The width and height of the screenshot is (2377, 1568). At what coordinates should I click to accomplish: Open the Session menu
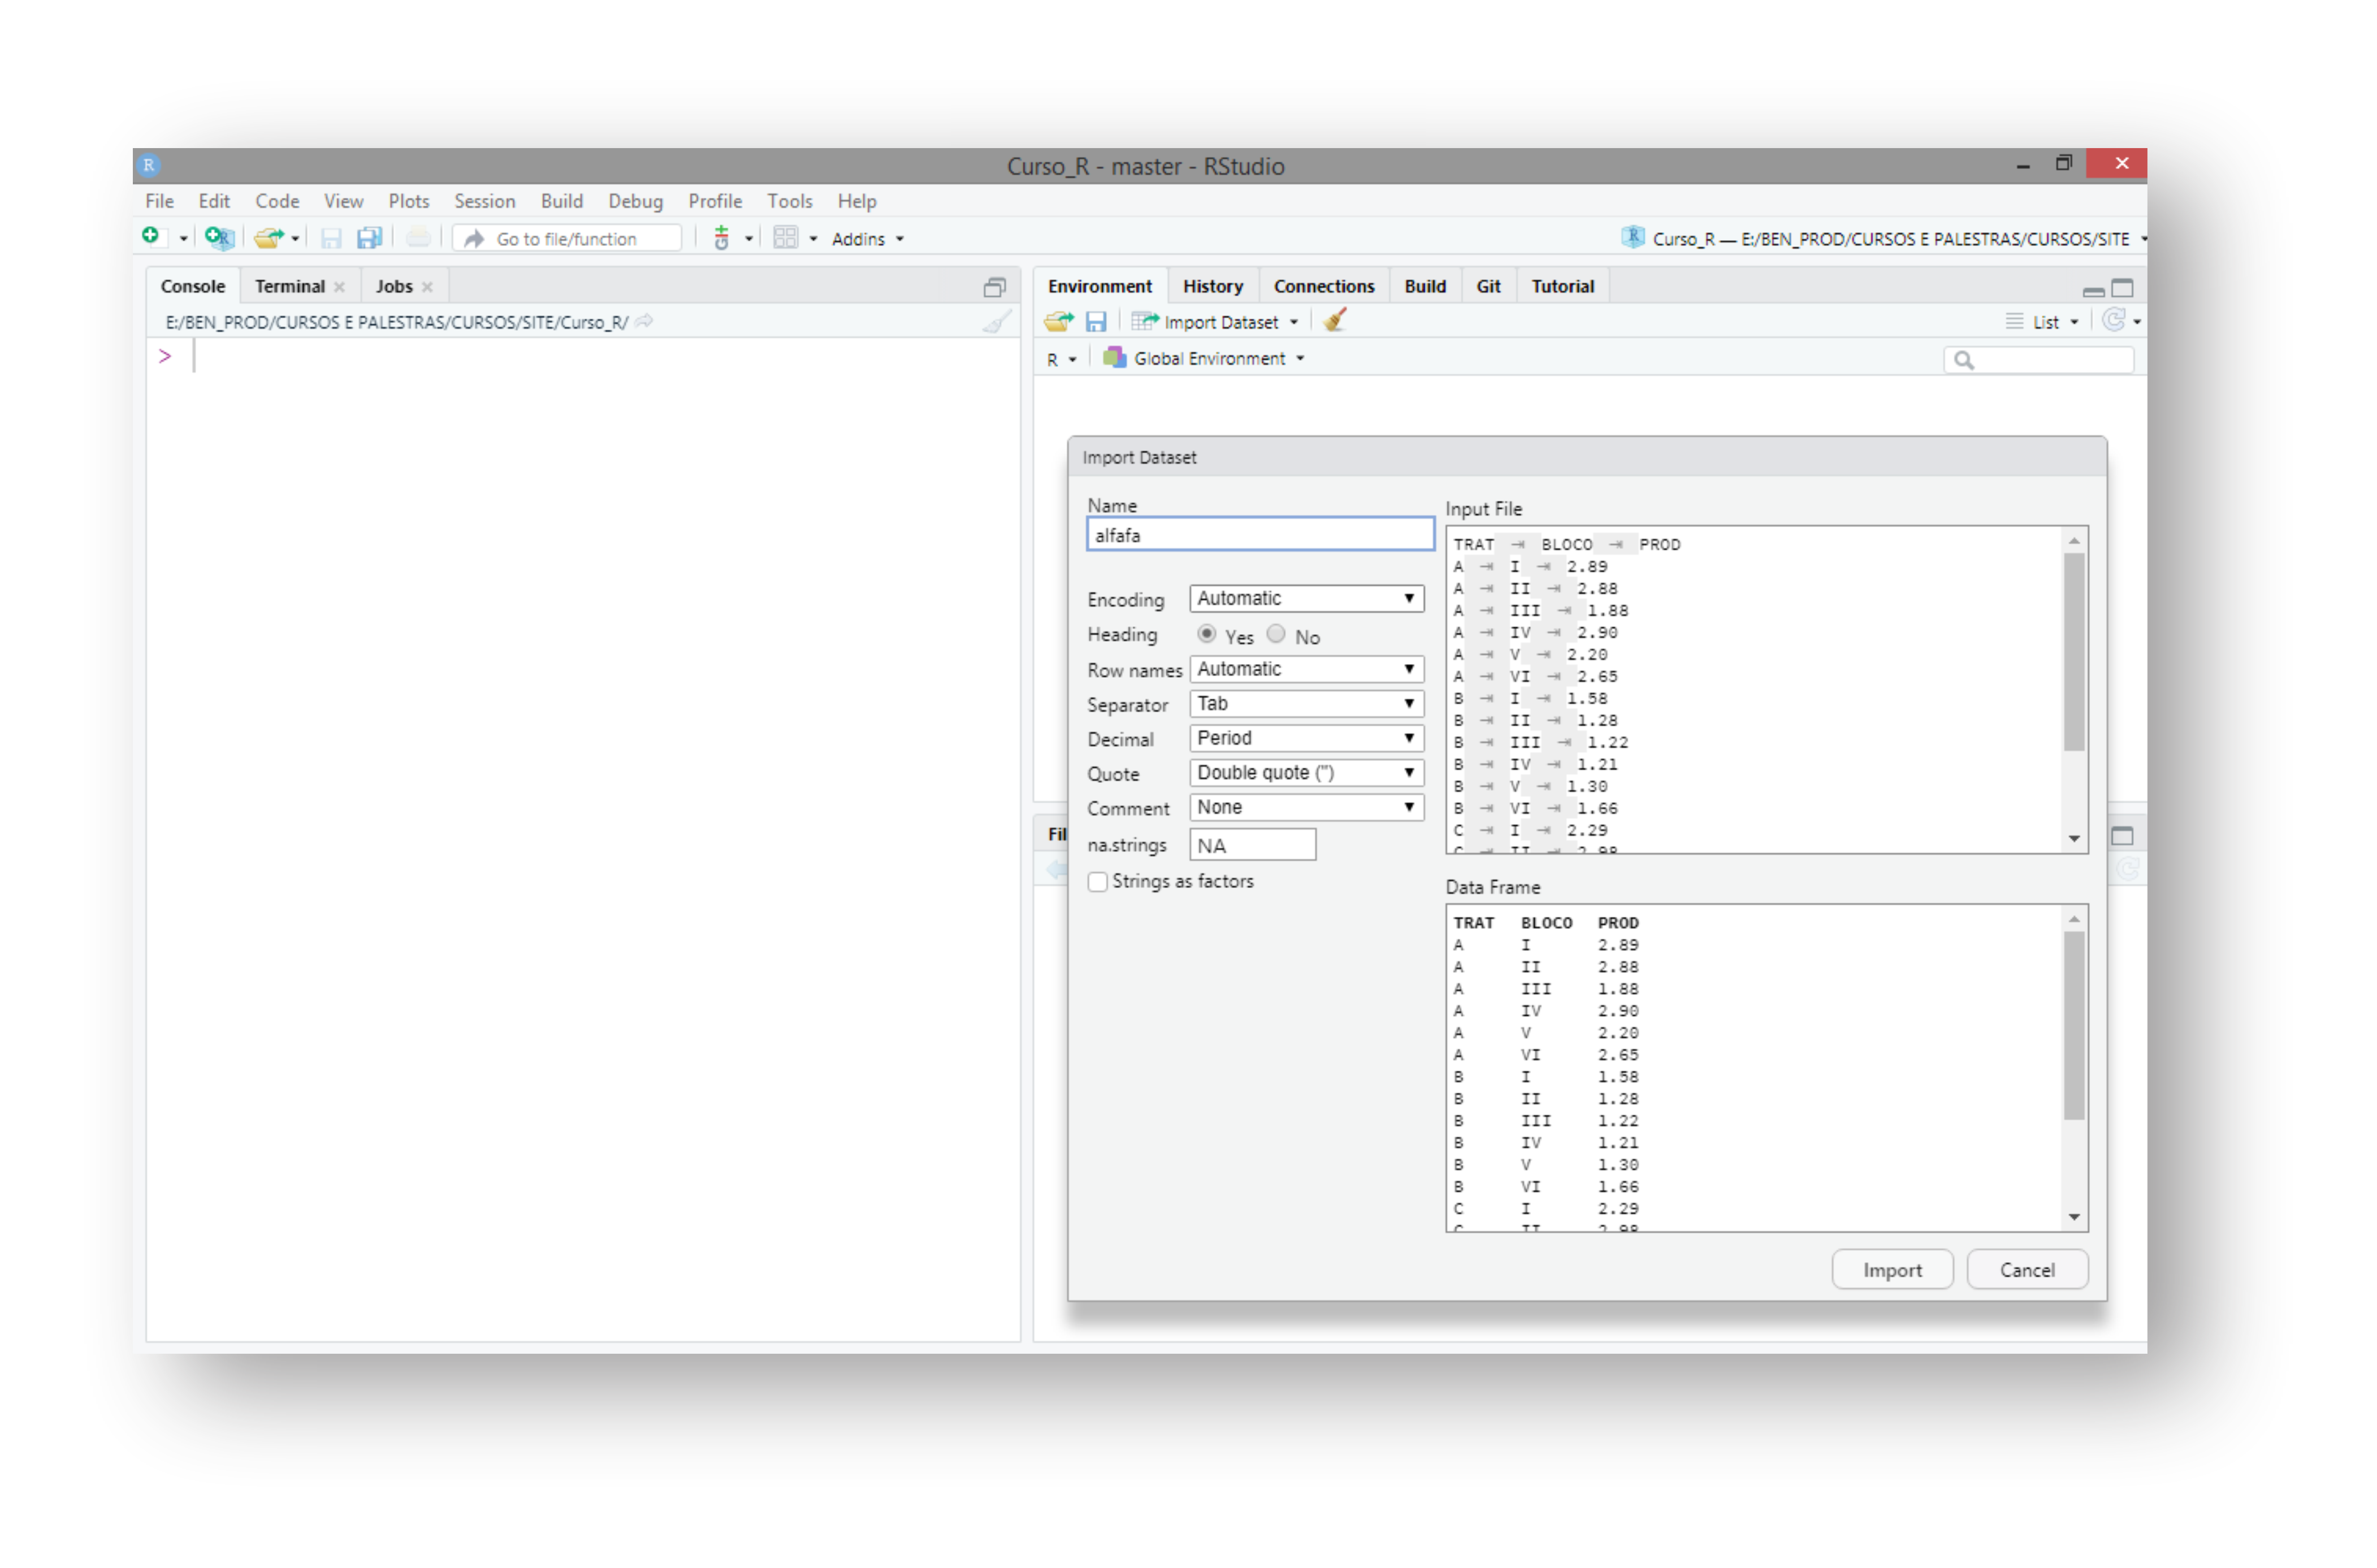[x=485, y=201]
